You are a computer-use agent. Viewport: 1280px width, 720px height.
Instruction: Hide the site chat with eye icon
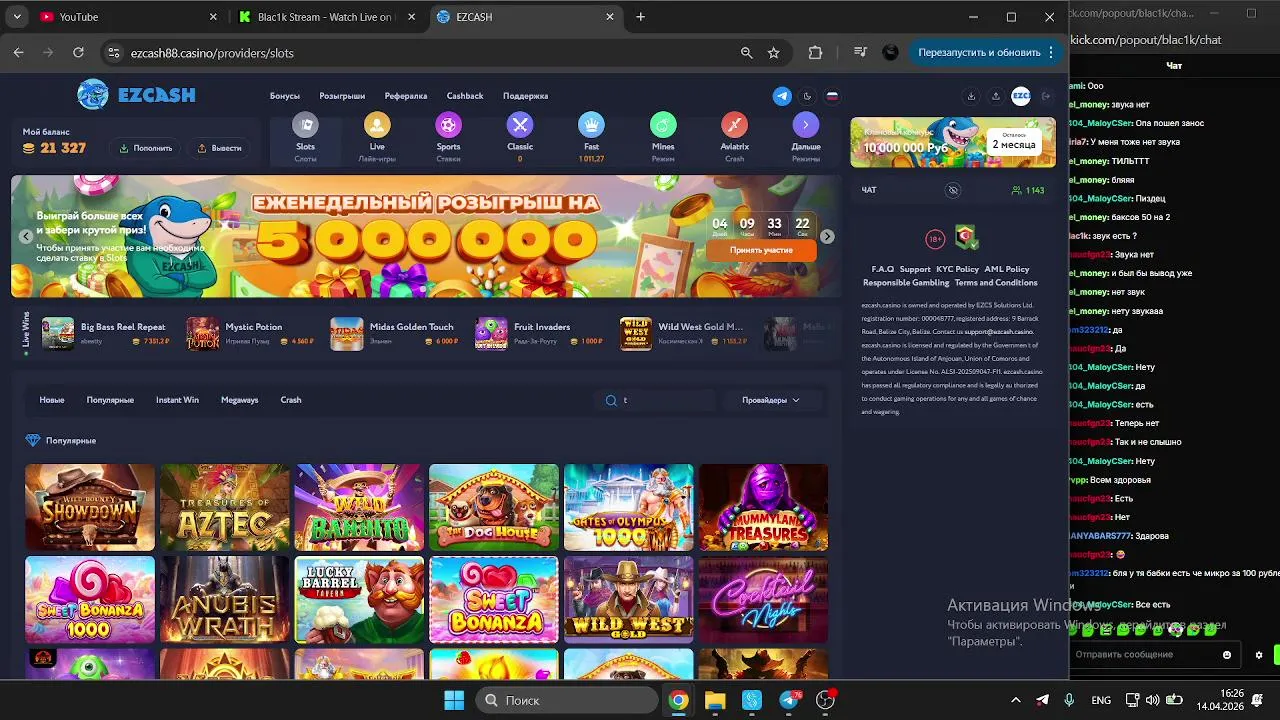953,190
